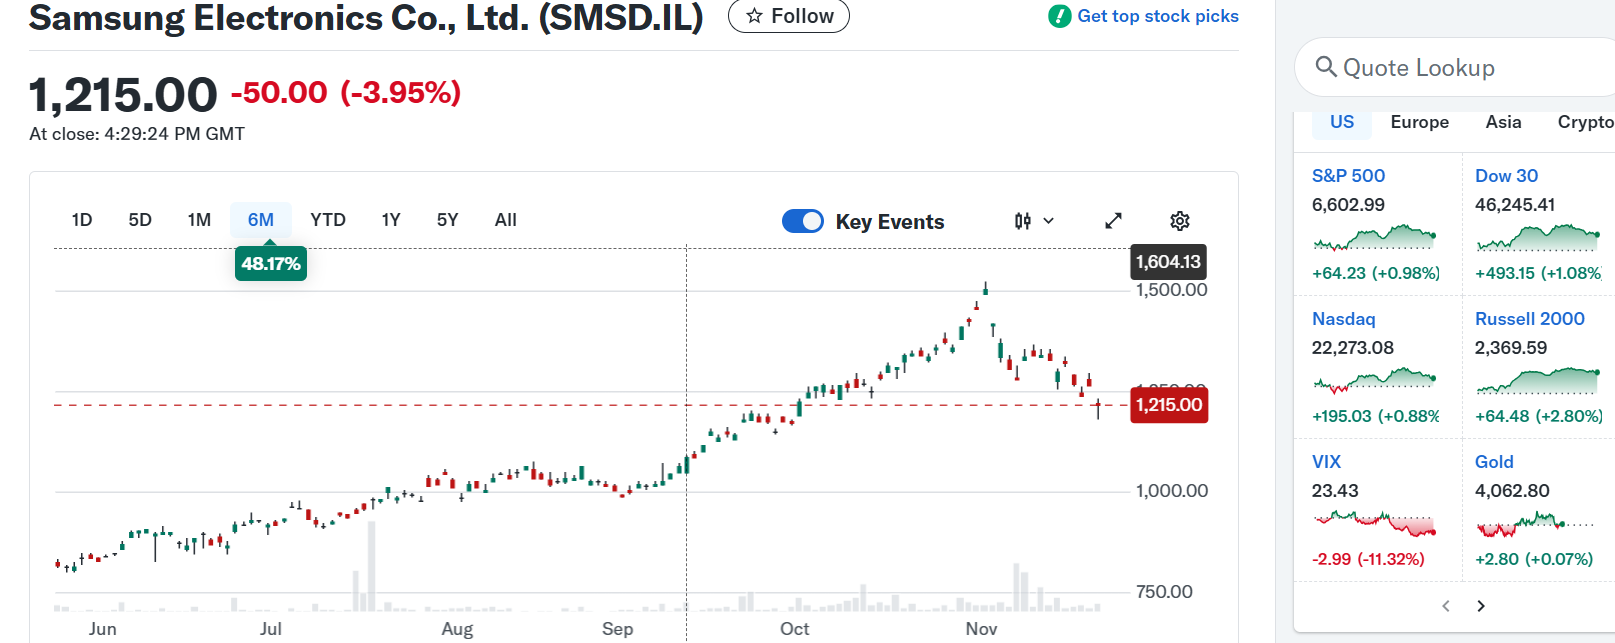
Task: Toggle the Key Events switch off
Action: [x=803, y=221]
